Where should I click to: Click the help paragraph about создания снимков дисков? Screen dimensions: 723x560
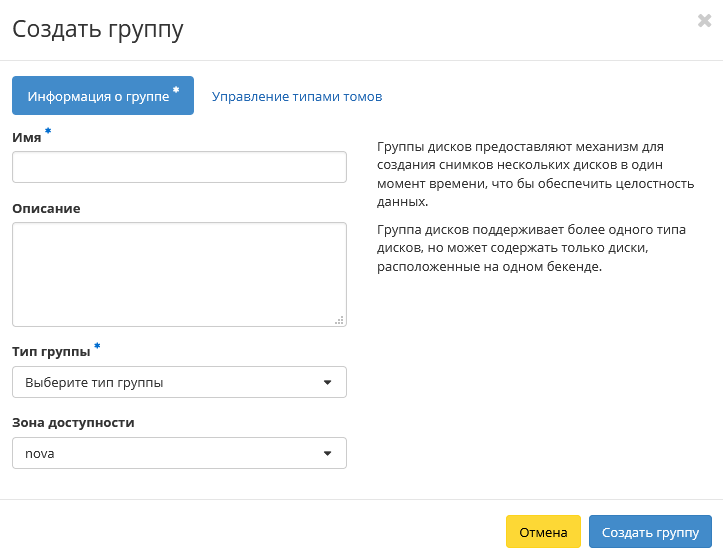click(521, 174)
